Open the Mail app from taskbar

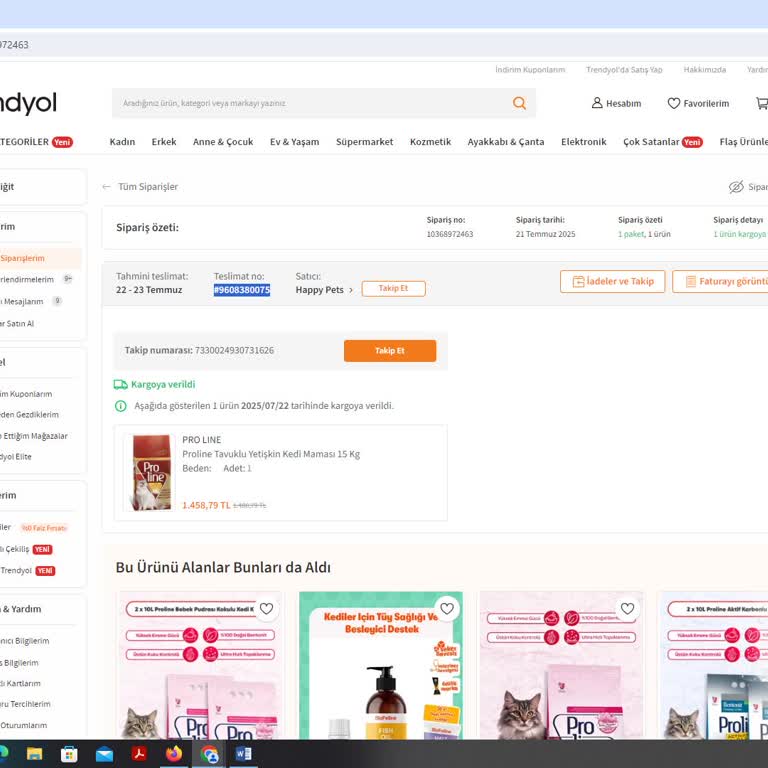click(x=104, y=754)
